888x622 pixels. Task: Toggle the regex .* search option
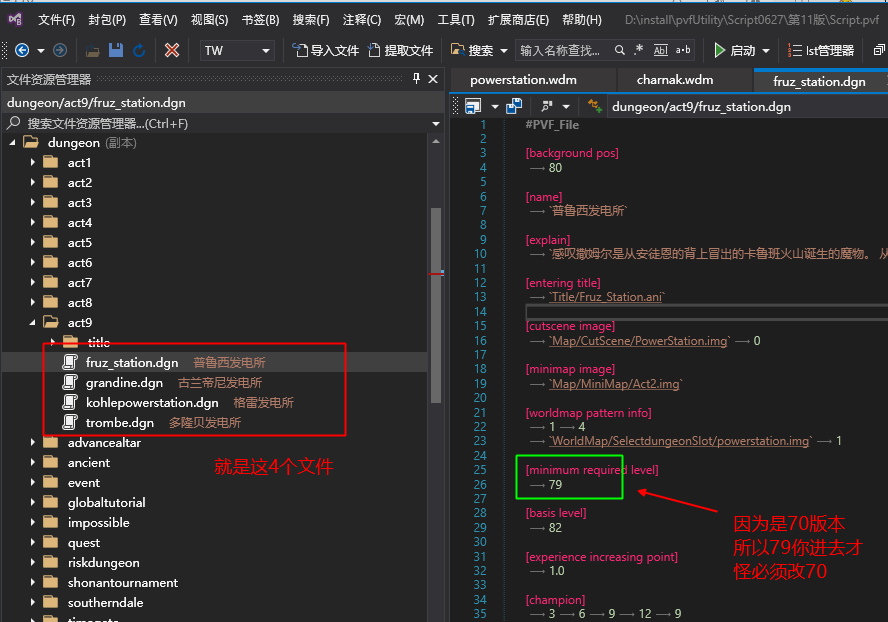tap(639, 50)
